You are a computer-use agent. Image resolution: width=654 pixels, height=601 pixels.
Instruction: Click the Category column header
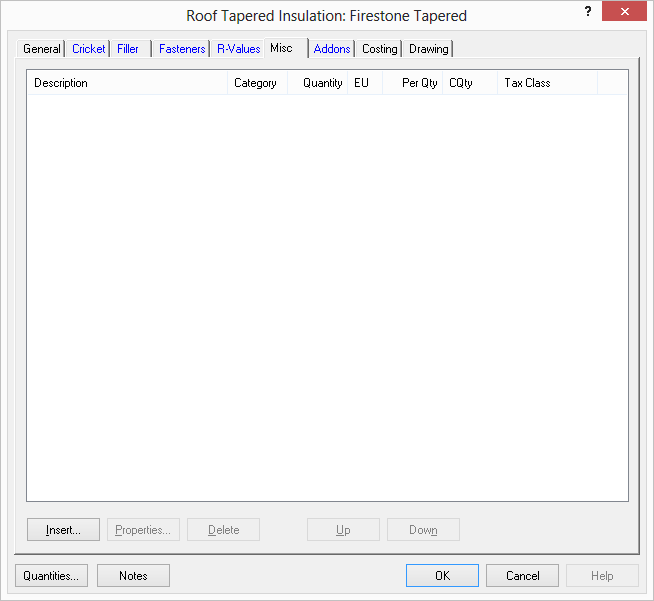(257, 83)
